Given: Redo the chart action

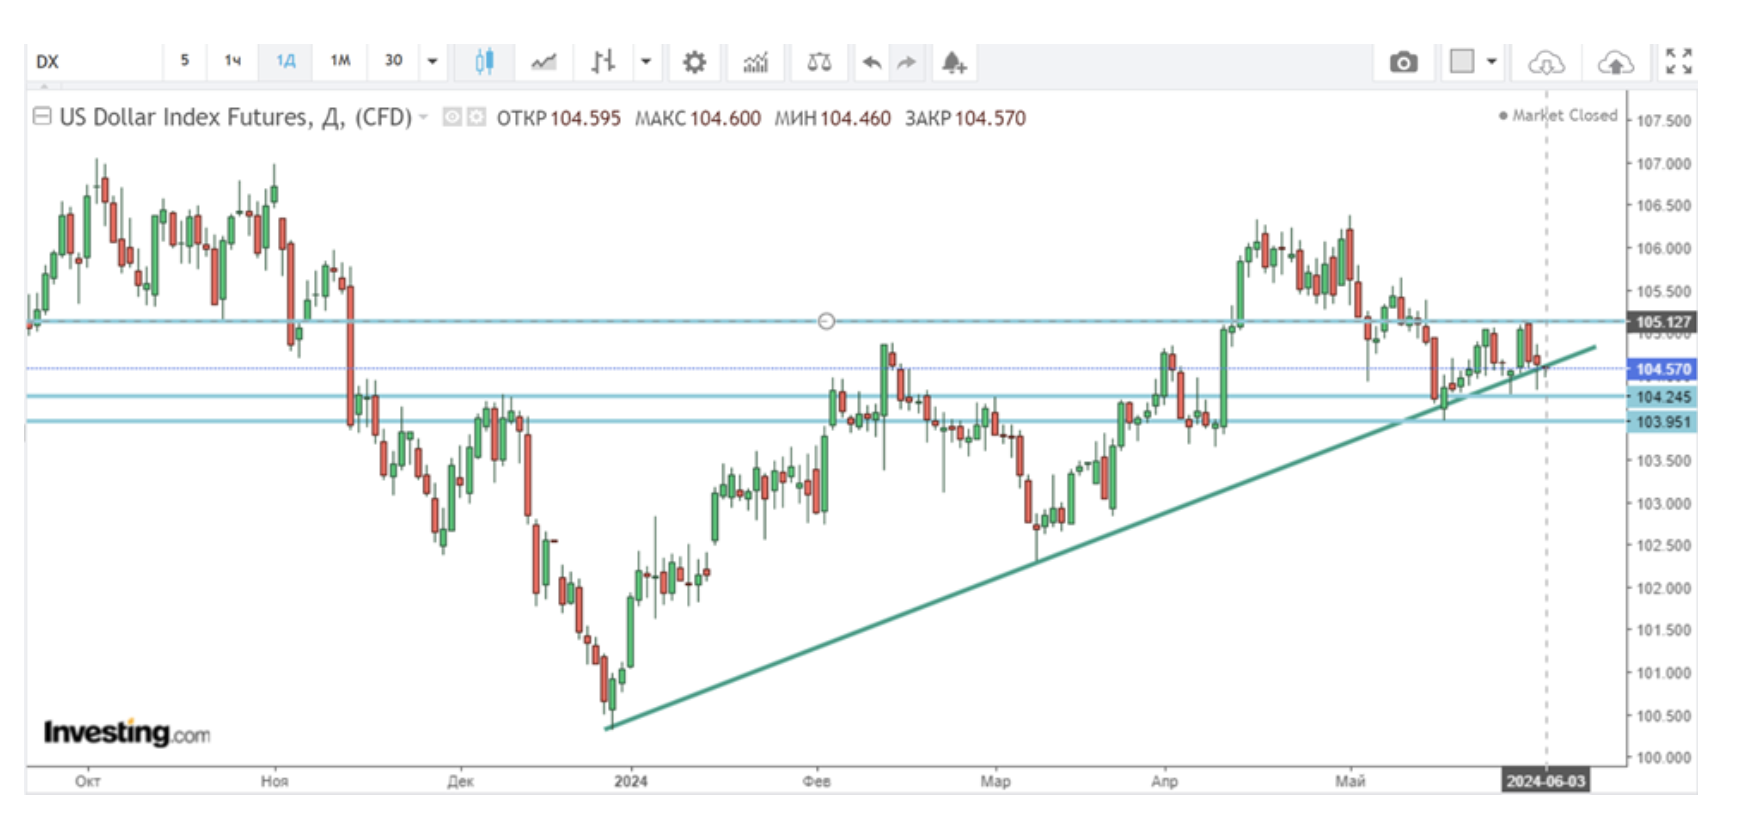Looking at the screenshot, I should (x=906, y=62).
